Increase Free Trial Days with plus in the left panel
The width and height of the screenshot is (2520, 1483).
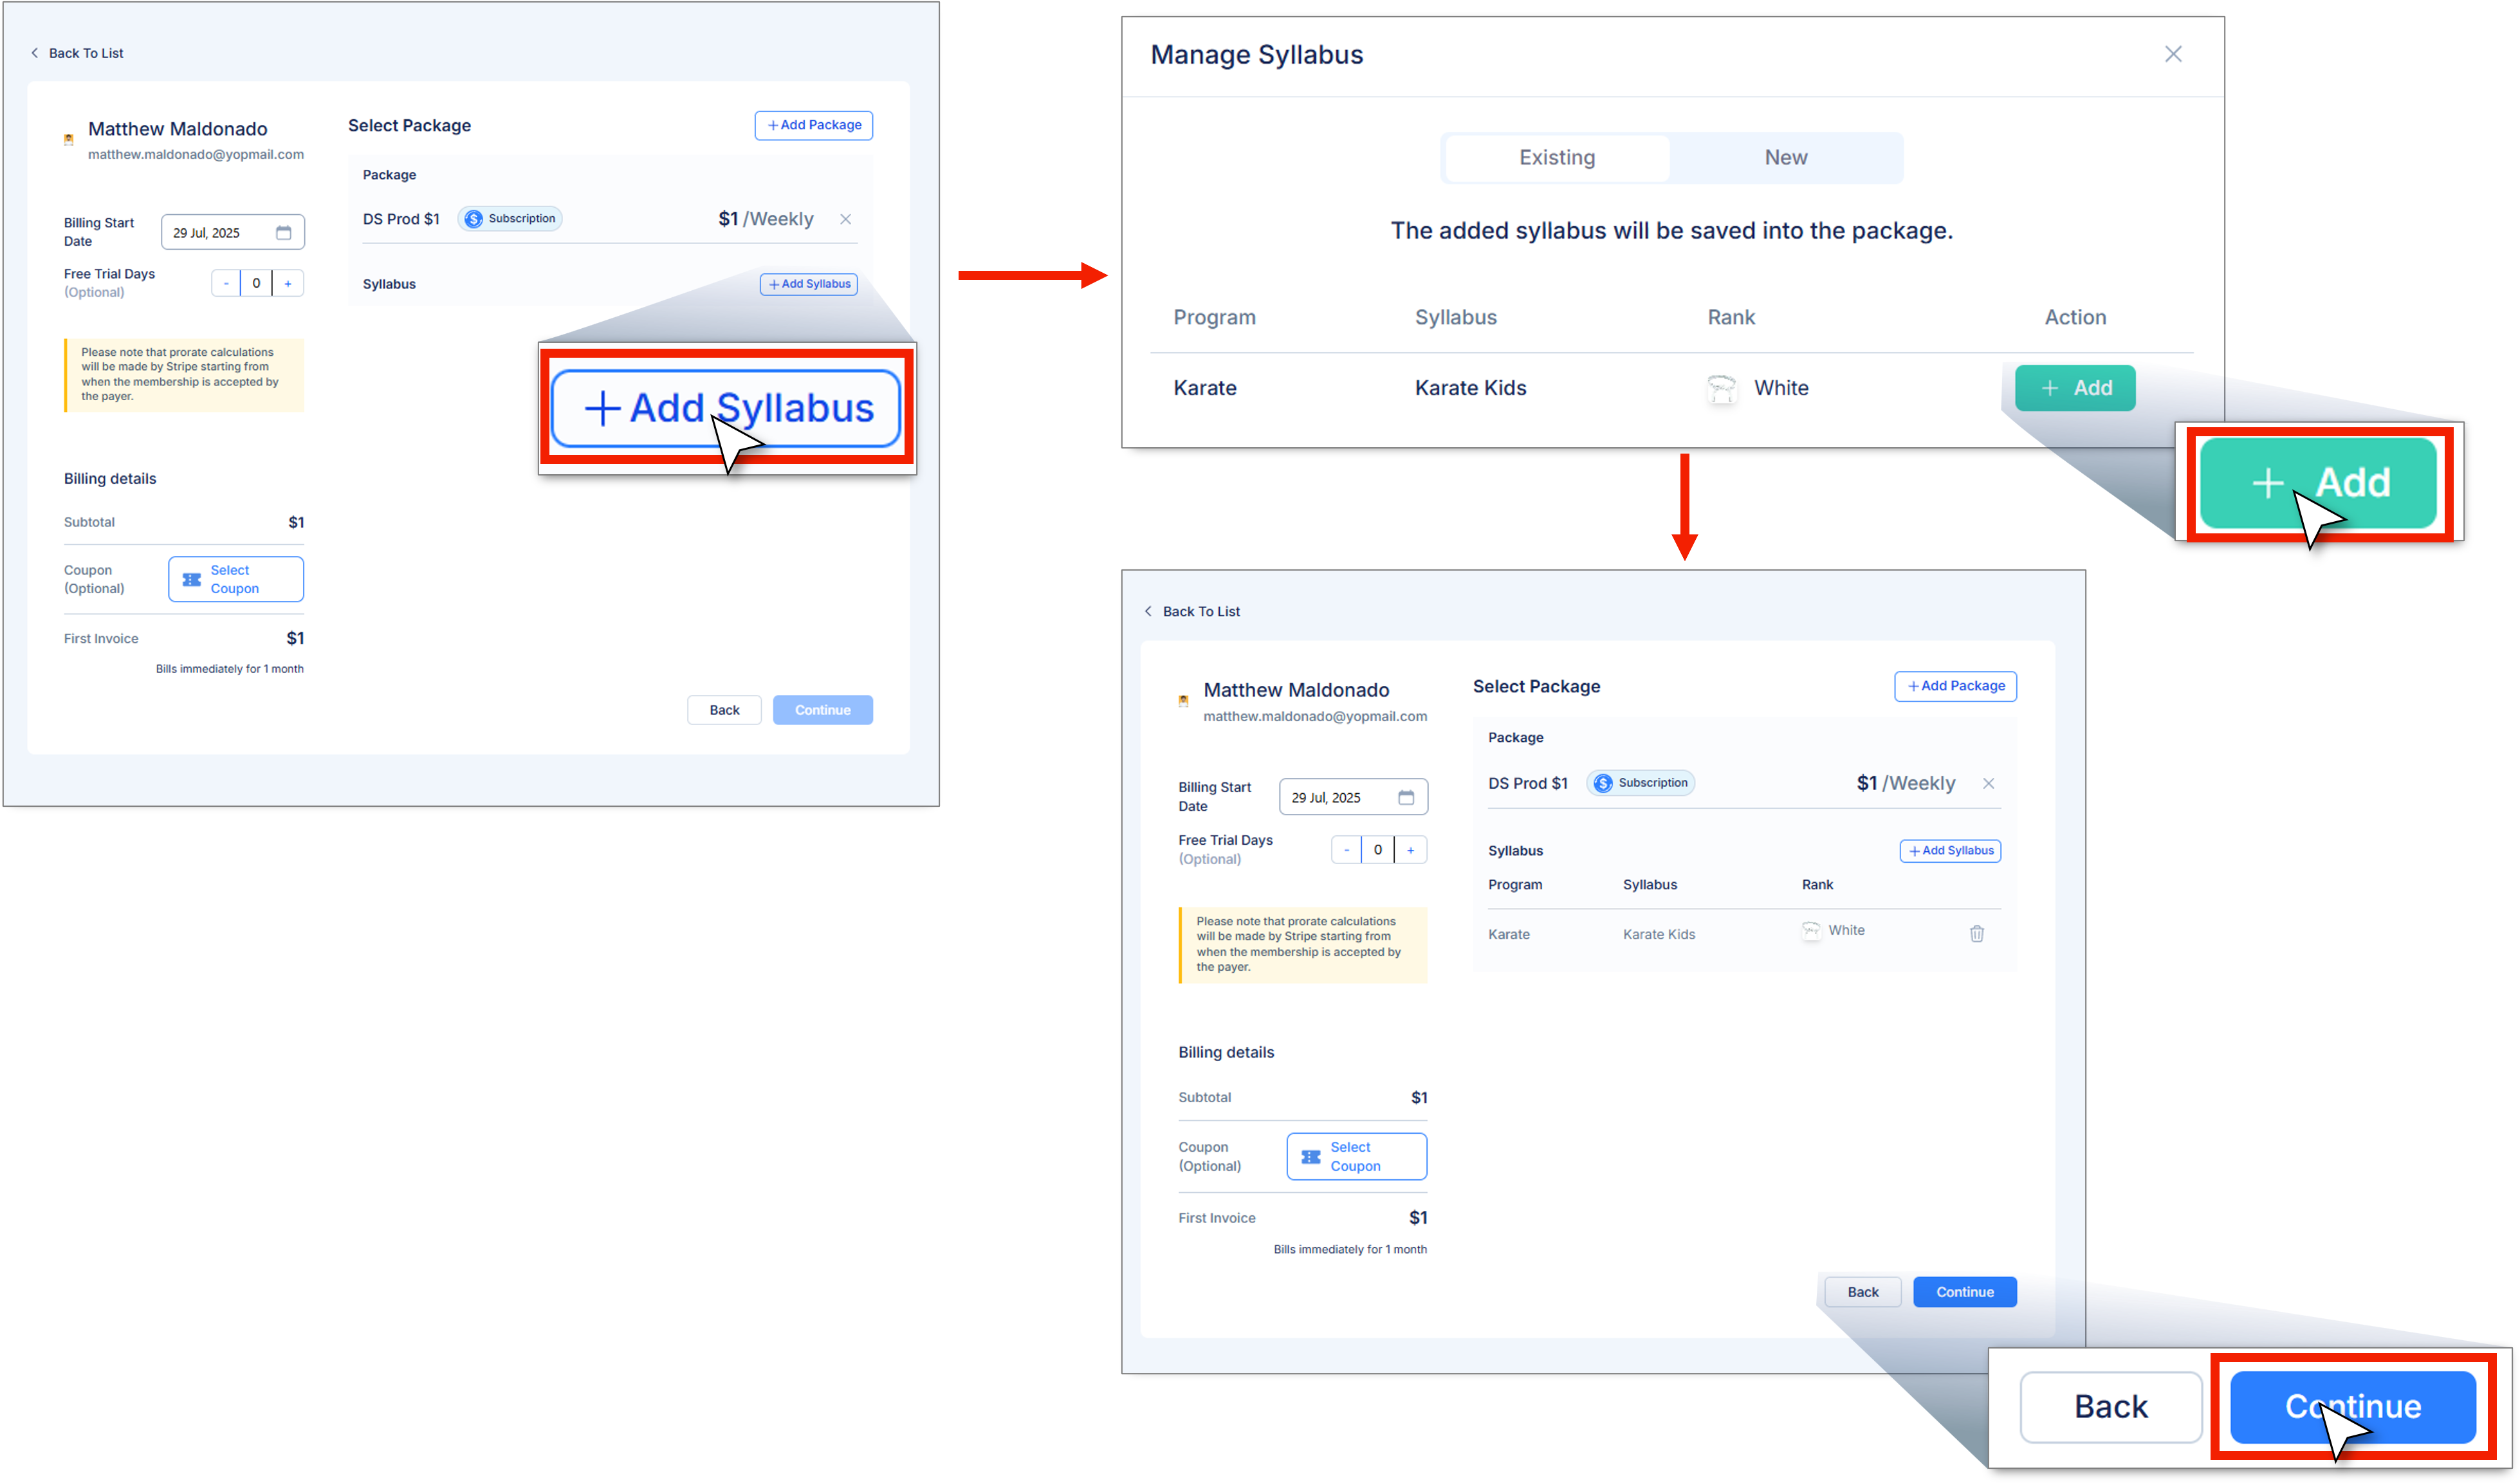(x=288, y=283)
